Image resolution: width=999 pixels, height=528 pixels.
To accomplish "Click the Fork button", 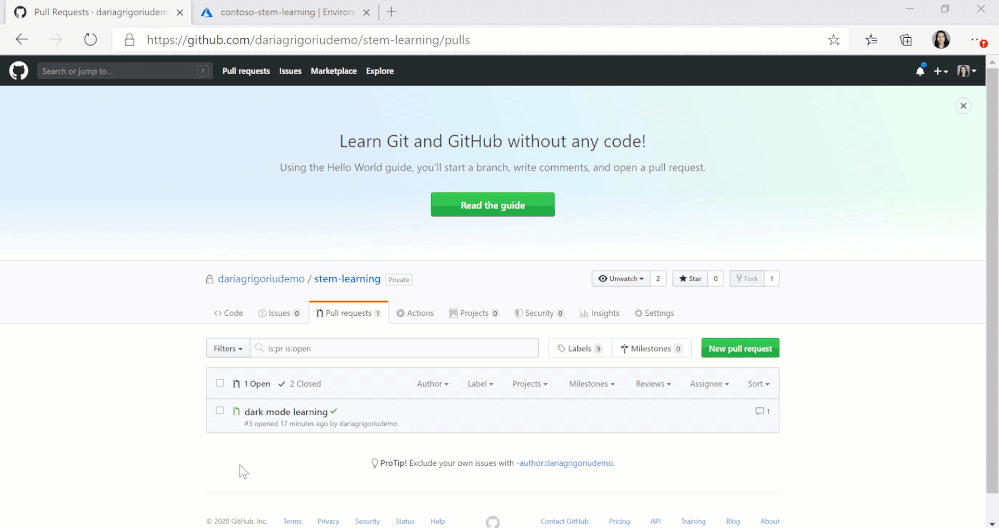I will (747, 278).
